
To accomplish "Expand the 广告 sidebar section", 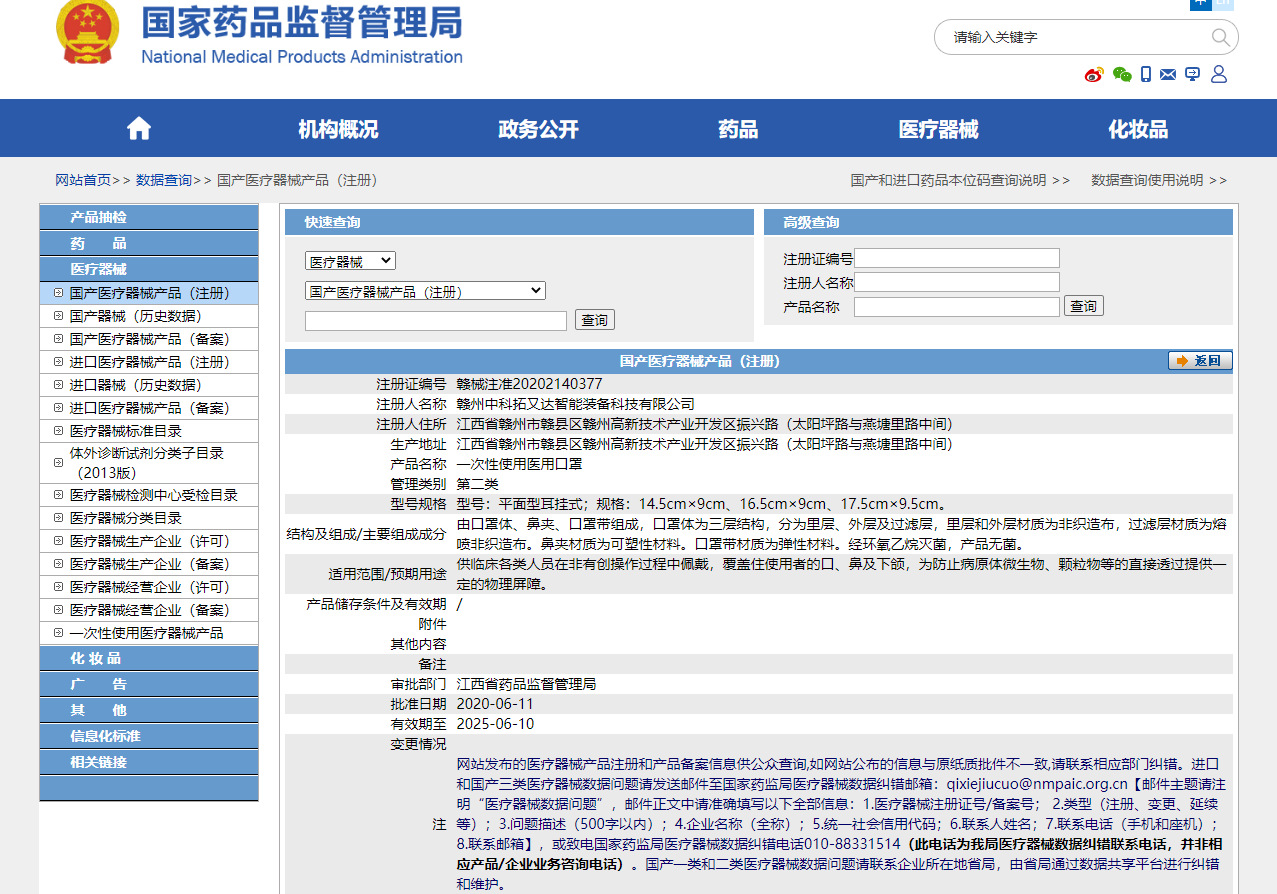I will pyautogui.click(x=149, y=684).
